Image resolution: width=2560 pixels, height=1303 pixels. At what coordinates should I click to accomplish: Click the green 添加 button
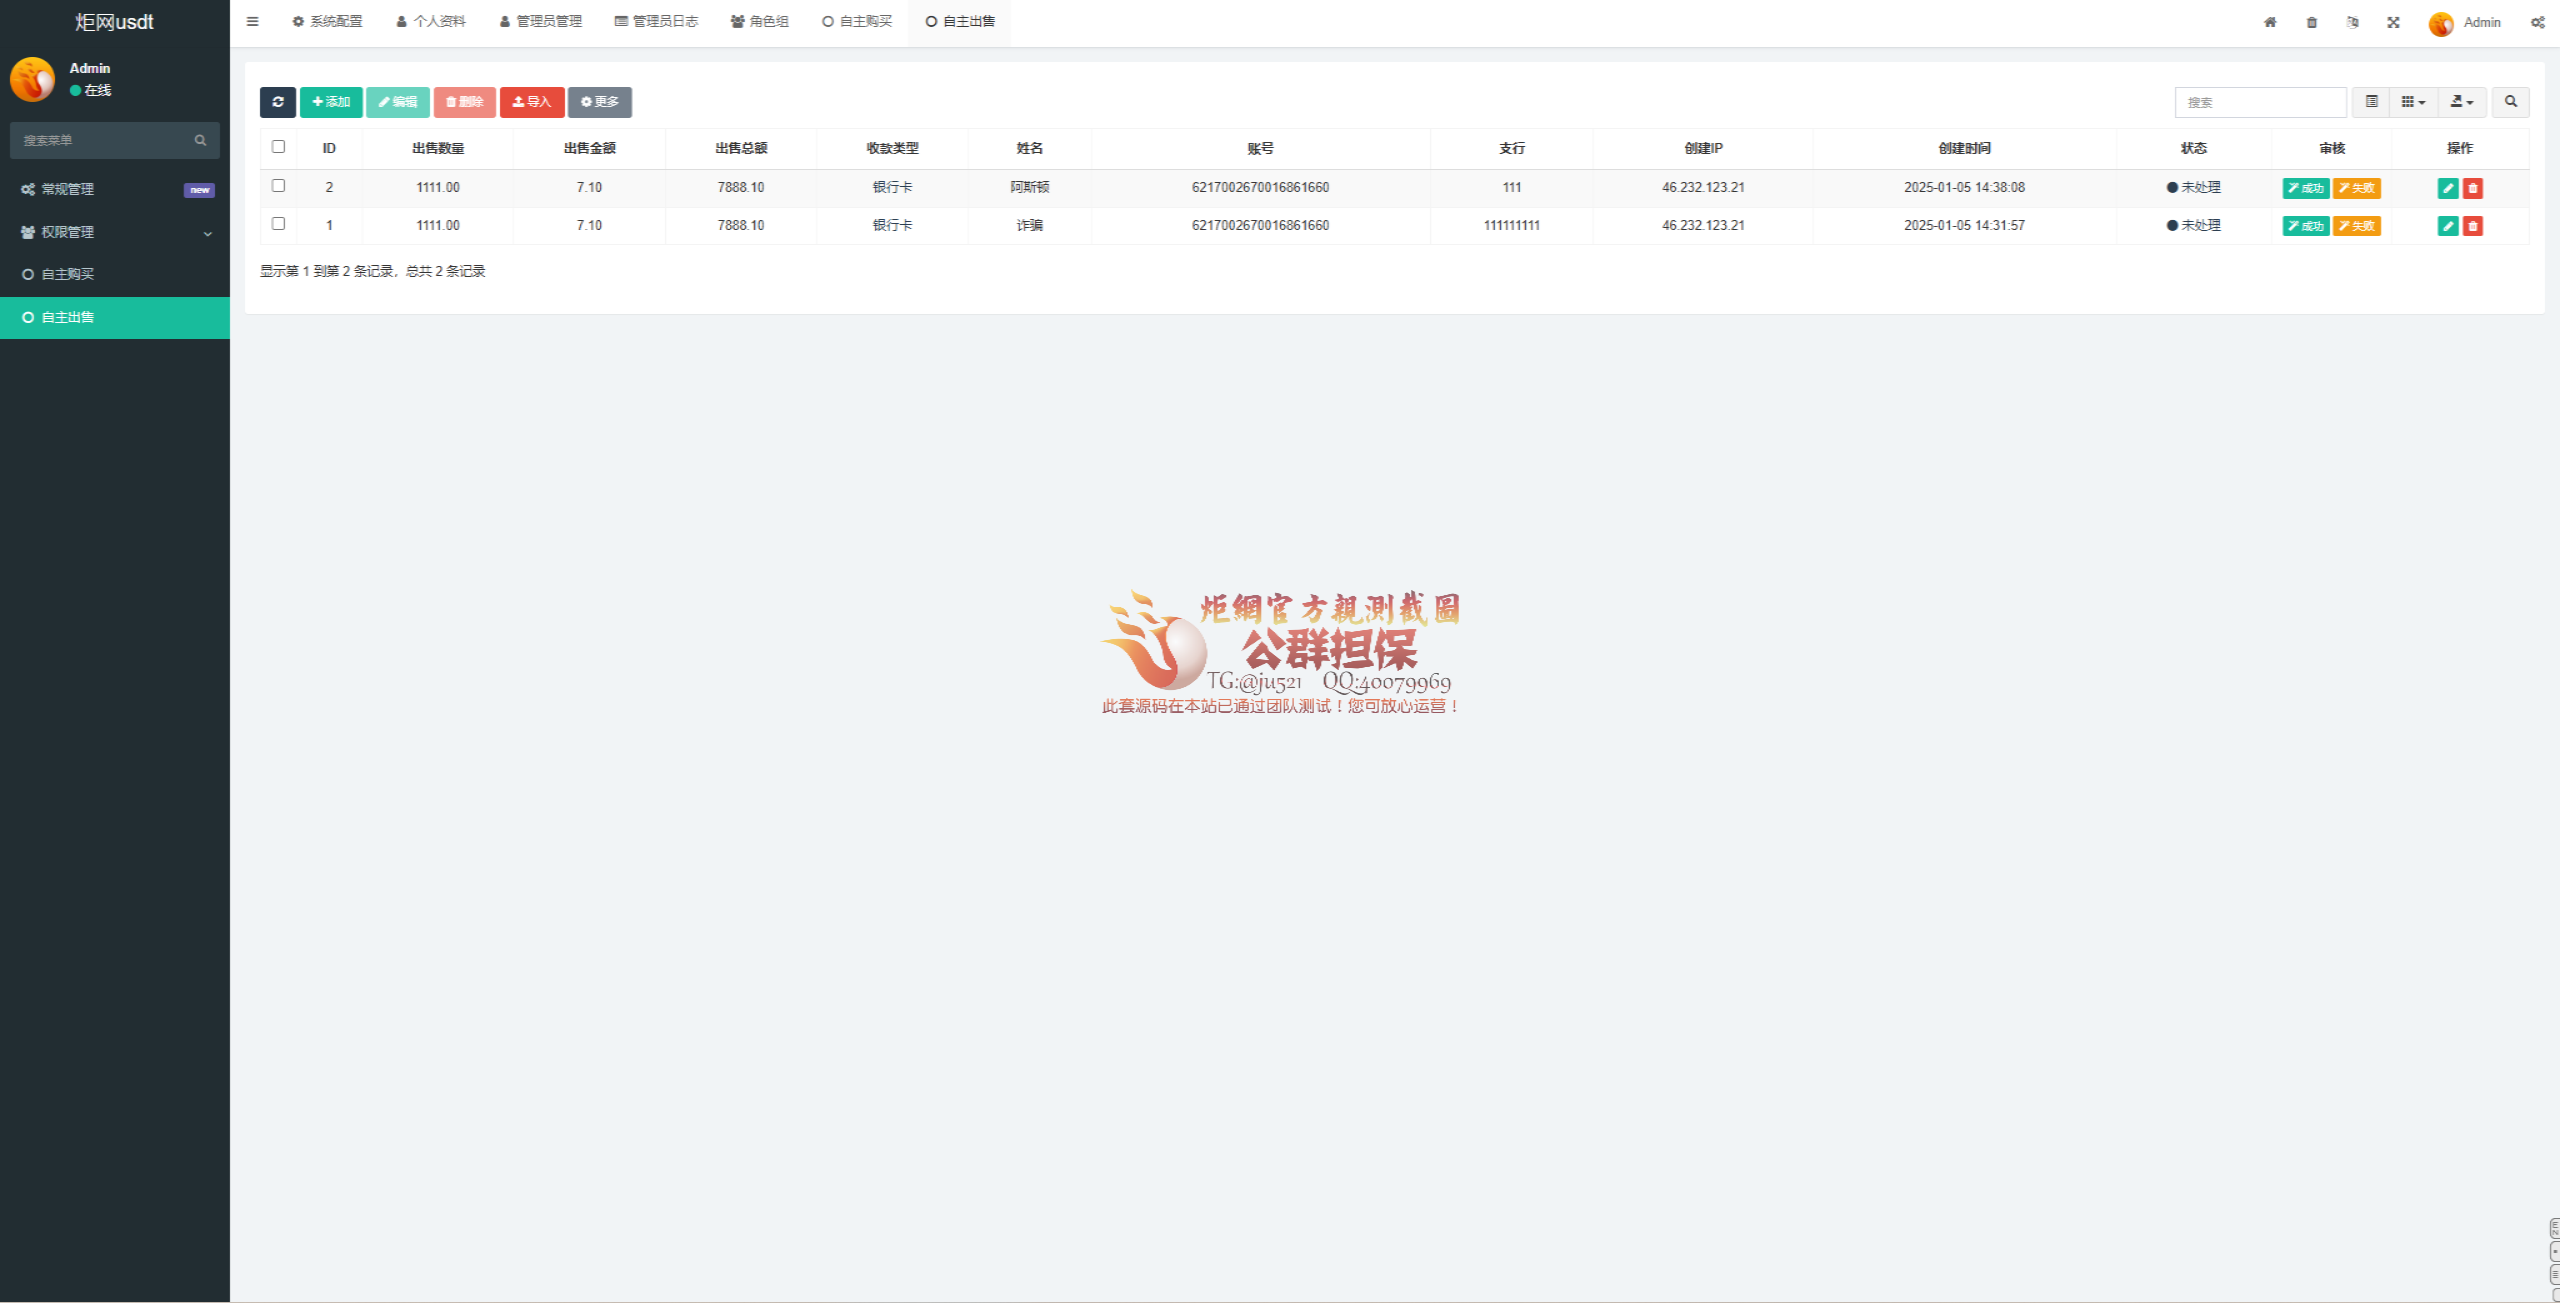point(331,102)
